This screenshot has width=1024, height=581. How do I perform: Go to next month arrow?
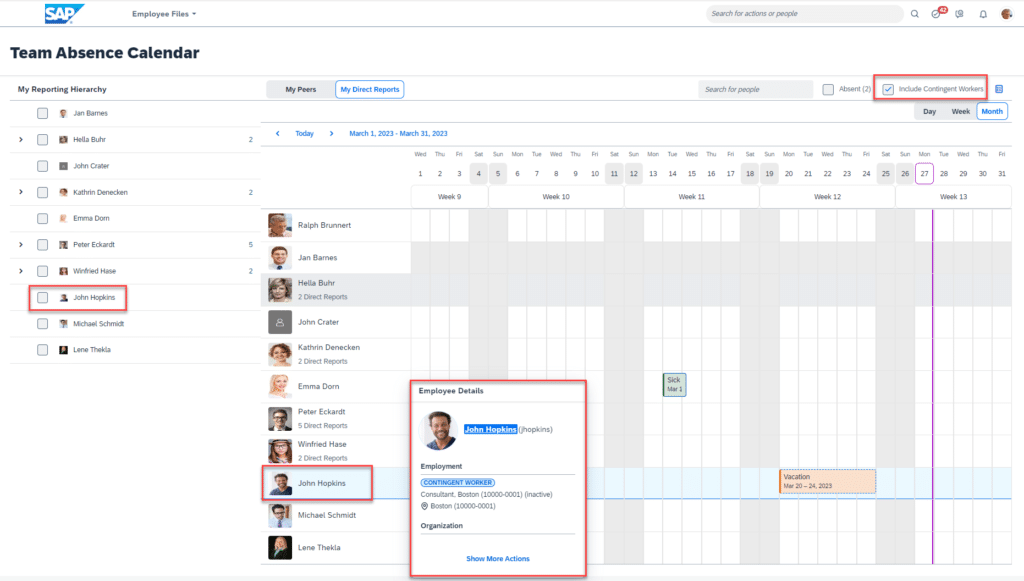coord(331,133)
